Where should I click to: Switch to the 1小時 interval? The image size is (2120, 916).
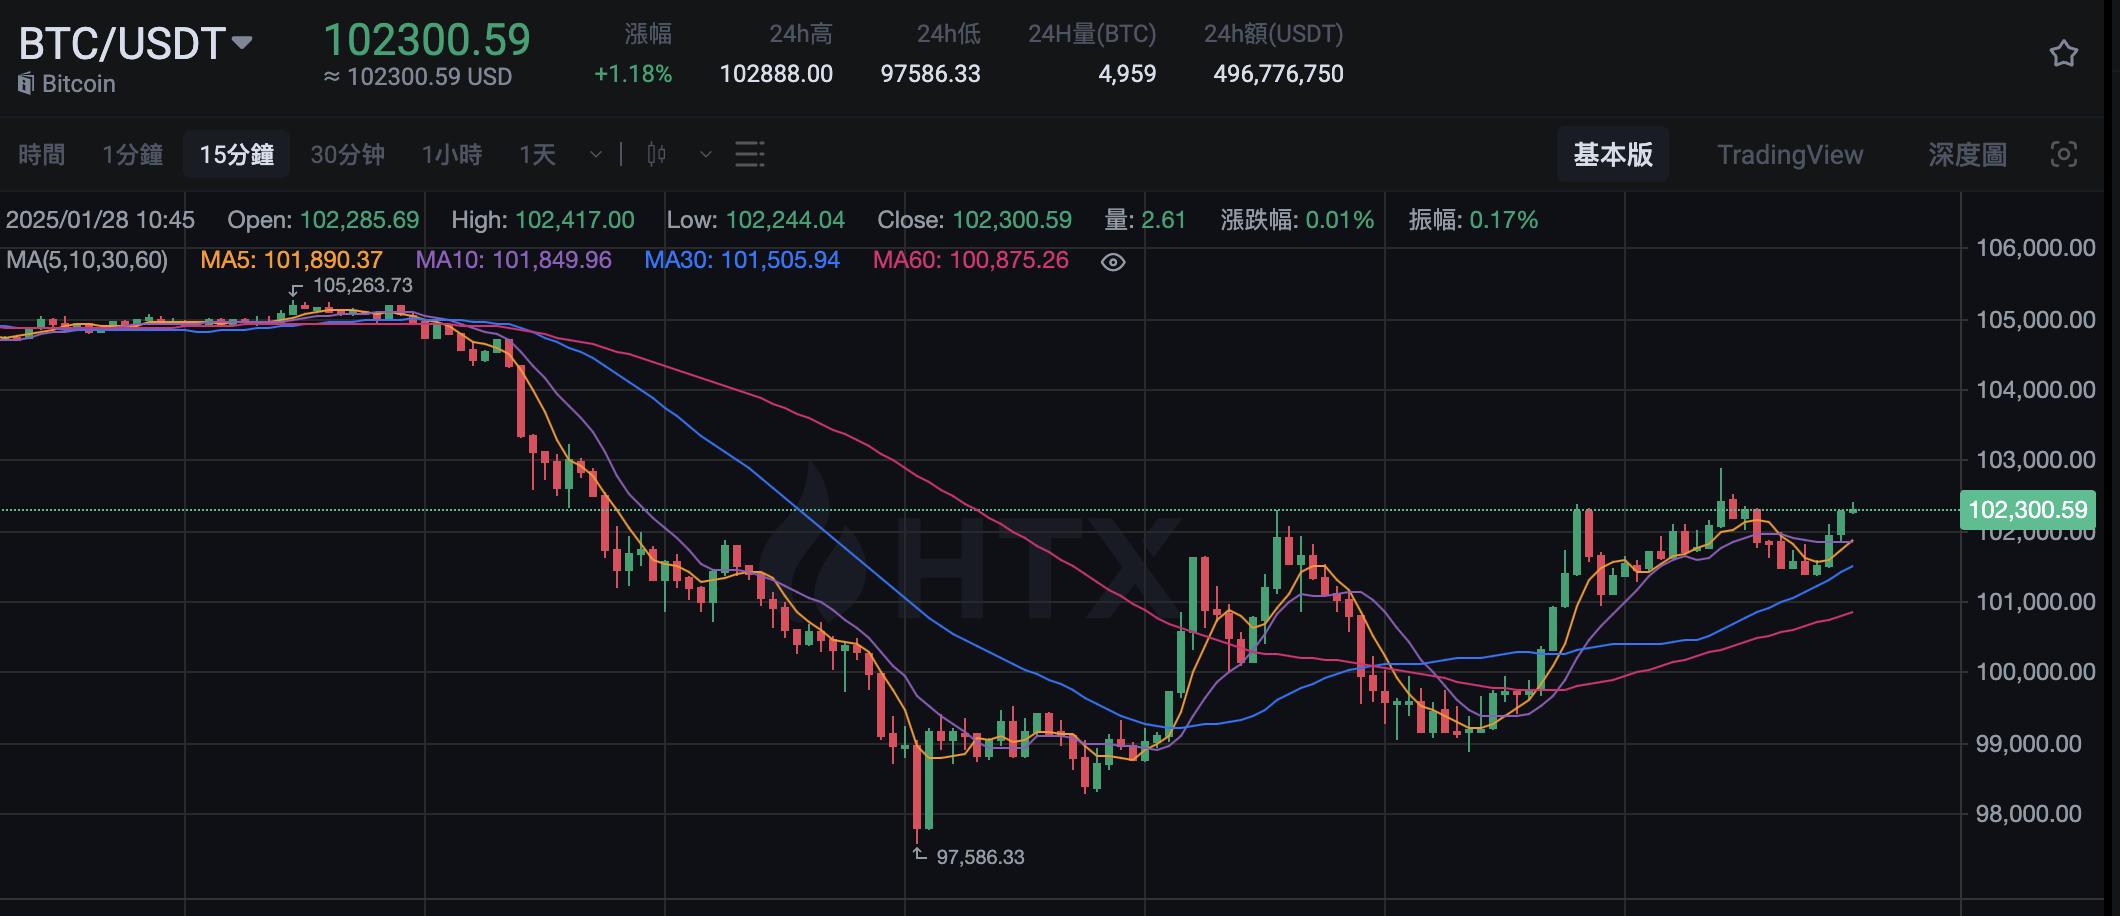(x=451, y=154)
